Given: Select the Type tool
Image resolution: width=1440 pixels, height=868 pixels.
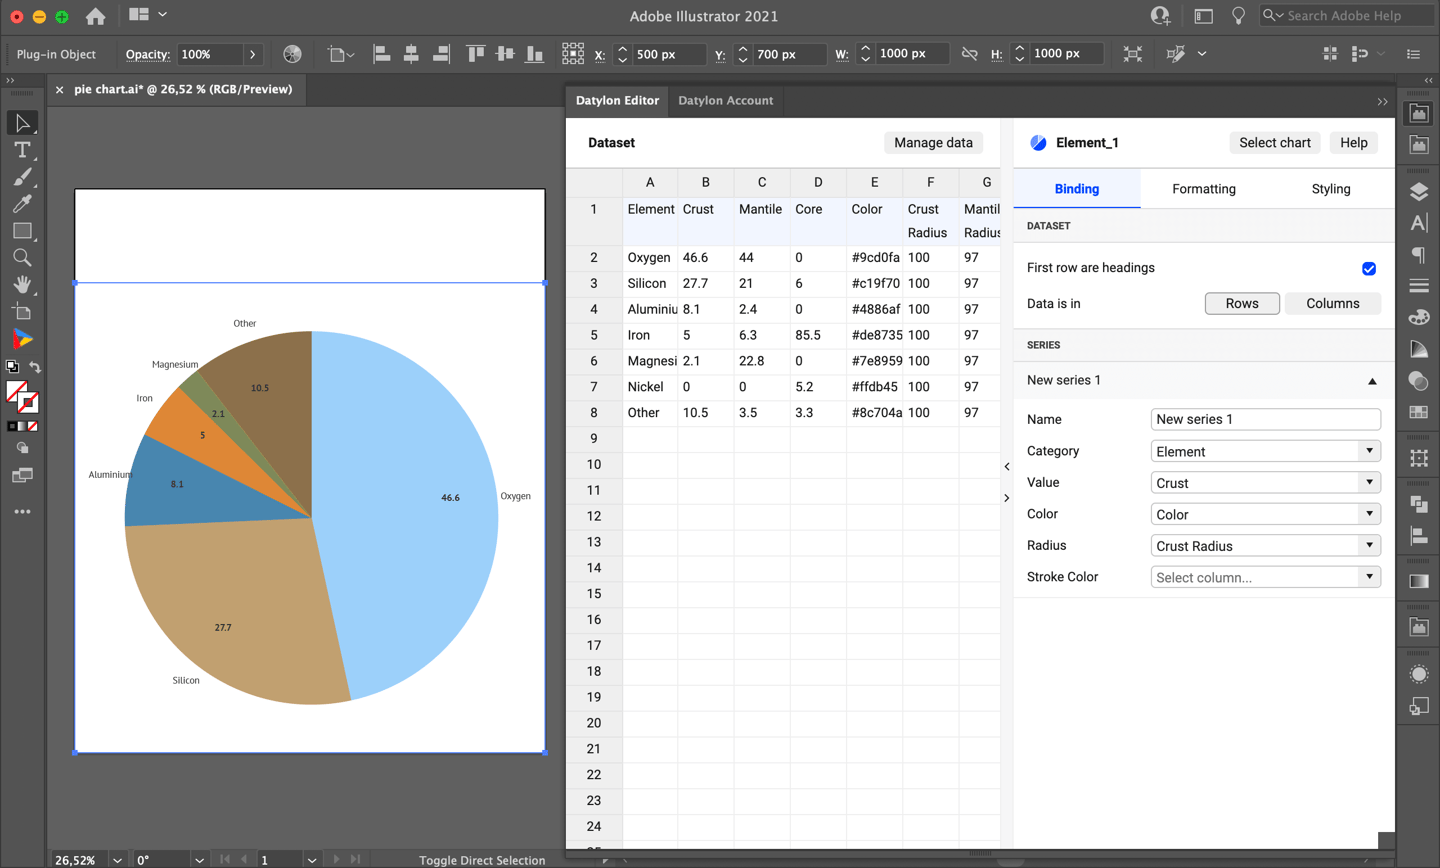Looking at the screenshot, I should (22, 150).
